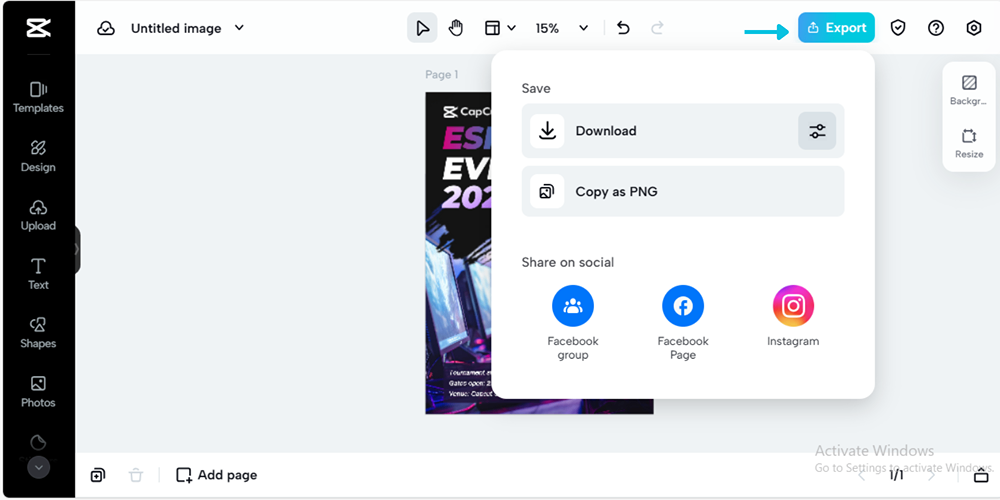Share to Facebook group
This screenshot has height=500, width=1000.
pos(573,323)
